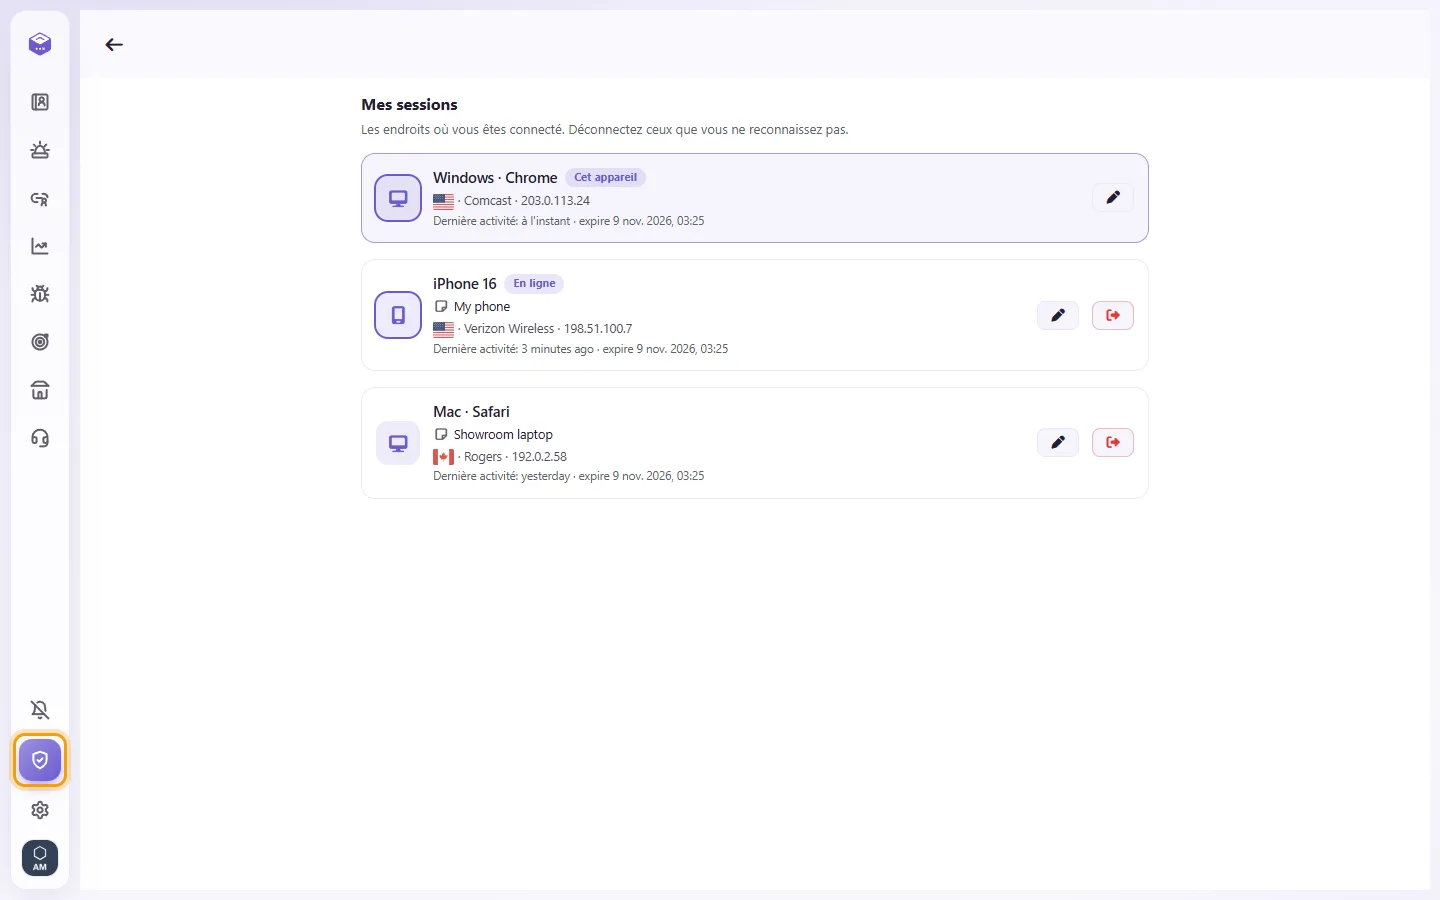The height and width of the screenshot is (900, 1440).
Task: Open the target sidebar icon
Action: 40,342
